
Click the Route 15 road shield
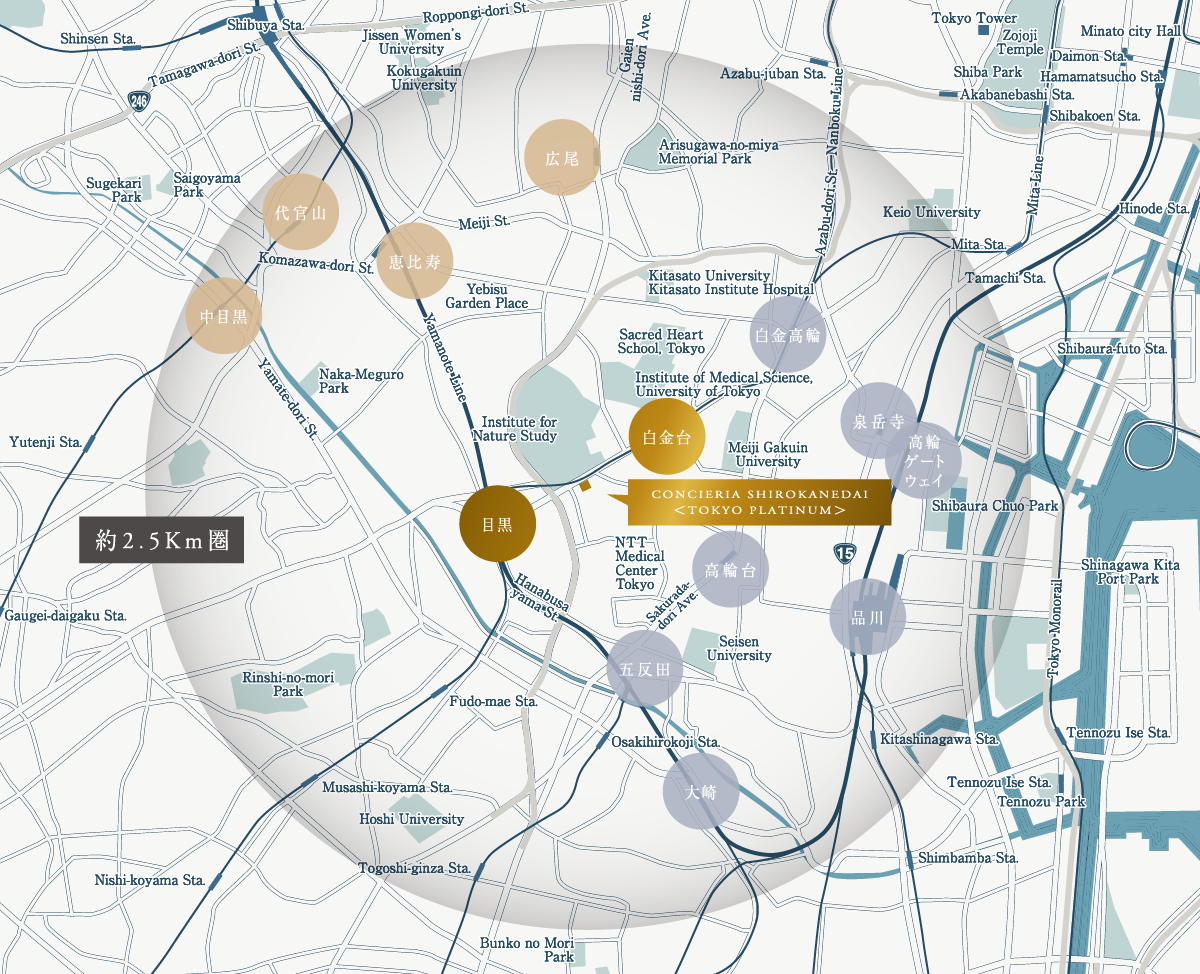click(843, 553)
